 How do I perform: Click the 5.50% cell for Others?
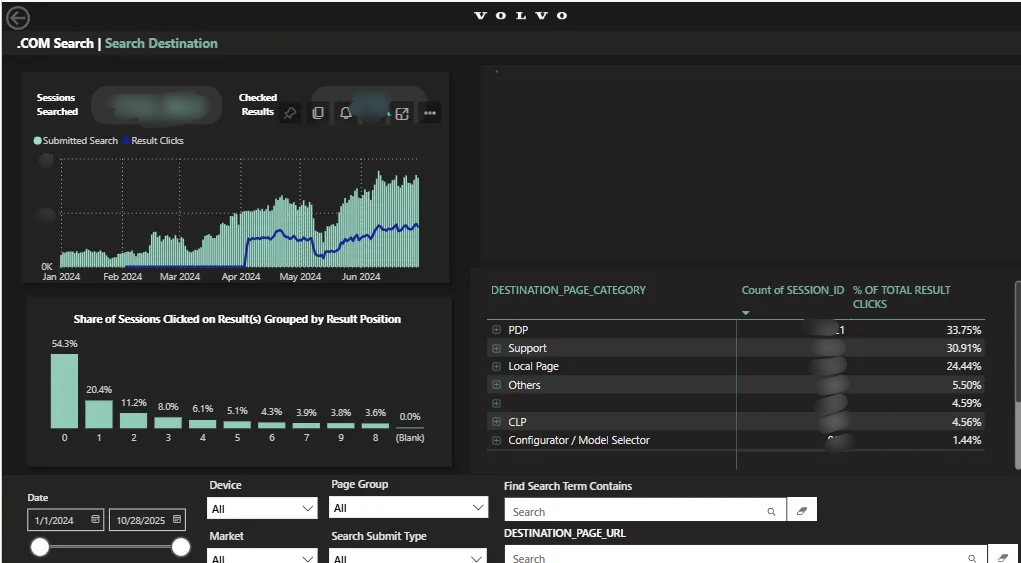(966, 385)
